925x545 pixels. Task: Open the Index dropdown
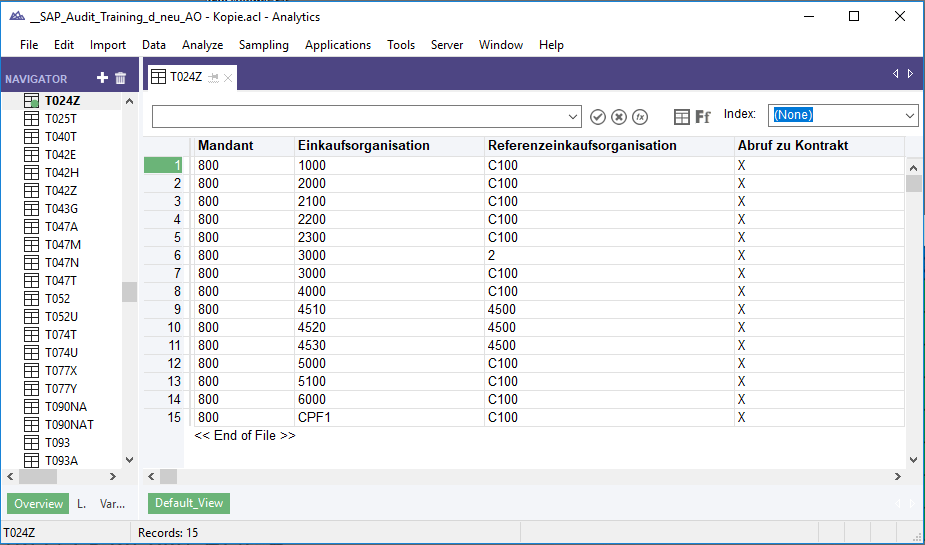point(910,116)
